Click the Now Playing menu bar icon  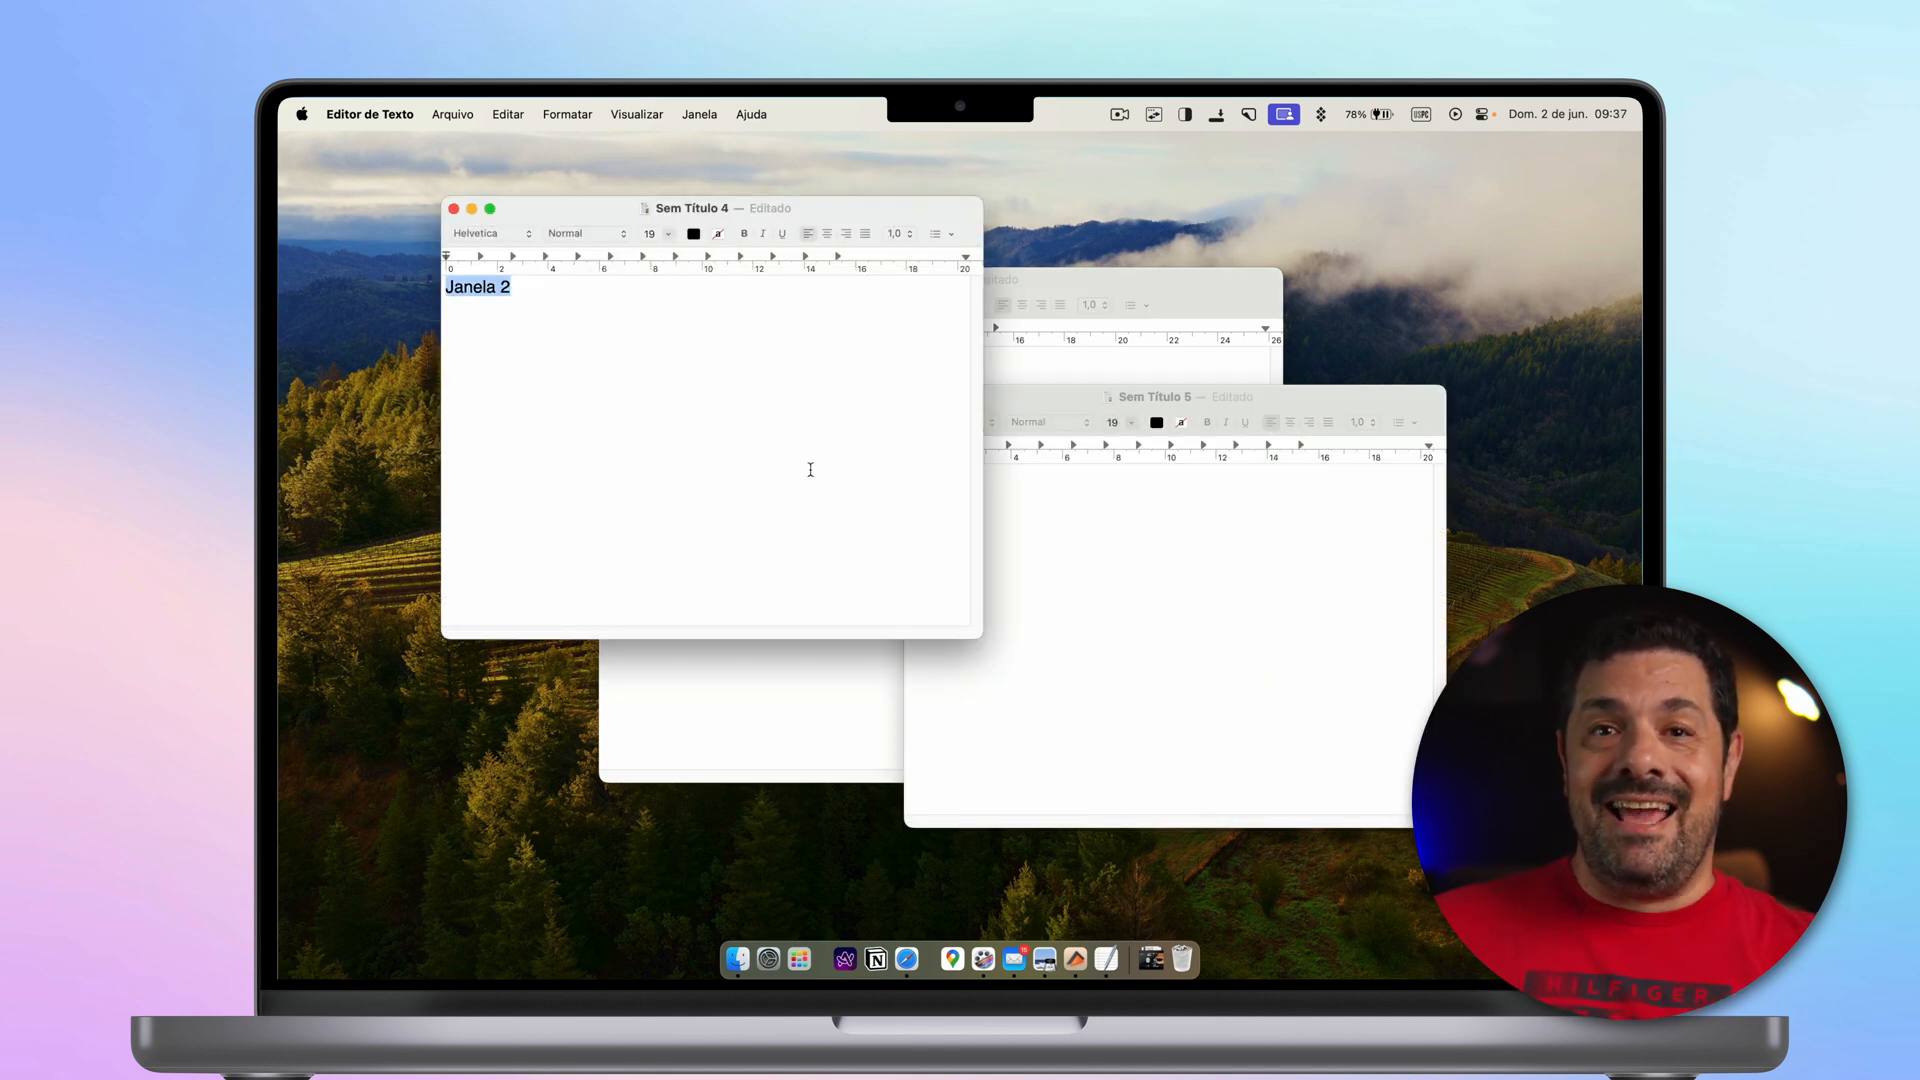click(x=1455, y=115)
